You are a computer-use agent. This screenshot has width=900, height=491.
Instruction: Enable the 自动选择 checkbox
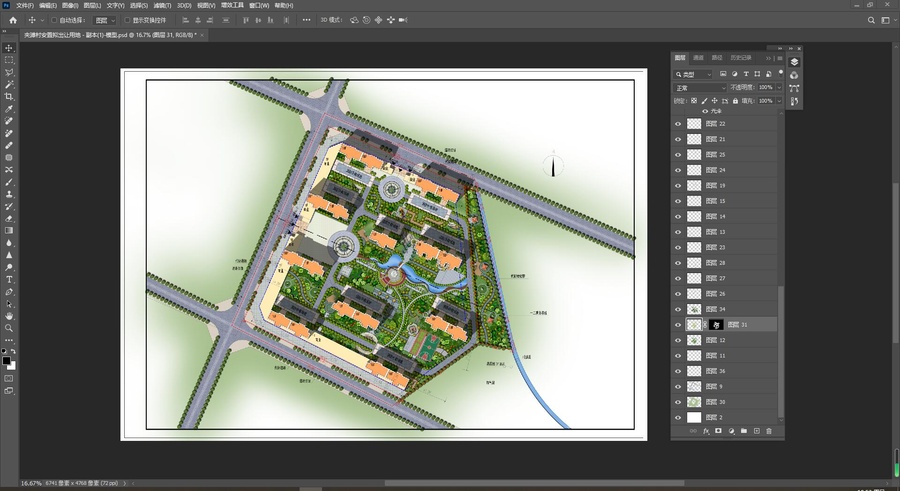point(54,20)
